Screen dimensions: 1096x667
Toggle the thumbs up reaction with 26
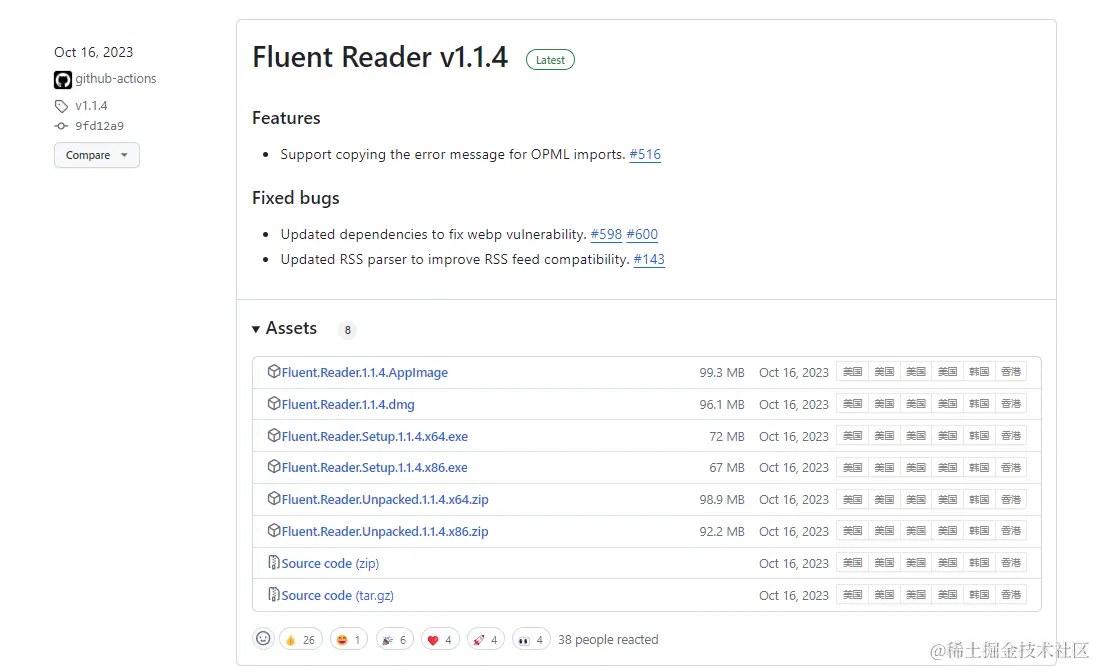301,640
